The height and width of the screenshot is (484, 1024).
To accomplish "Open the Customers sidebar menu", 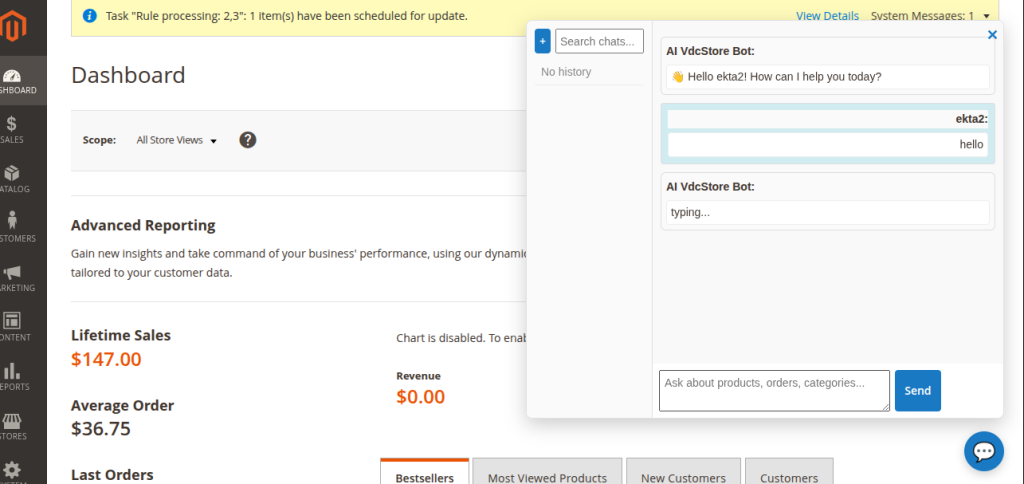I will (x=12, y=227).
